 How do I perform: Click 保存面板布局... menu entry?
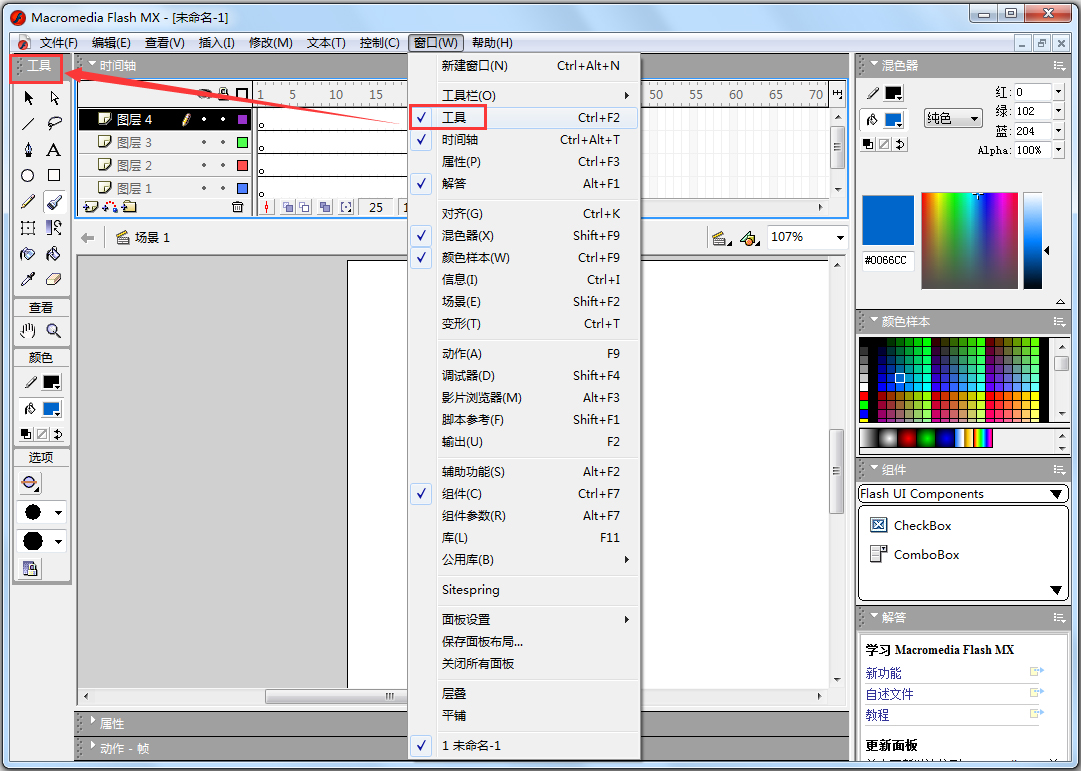(482, 642)
